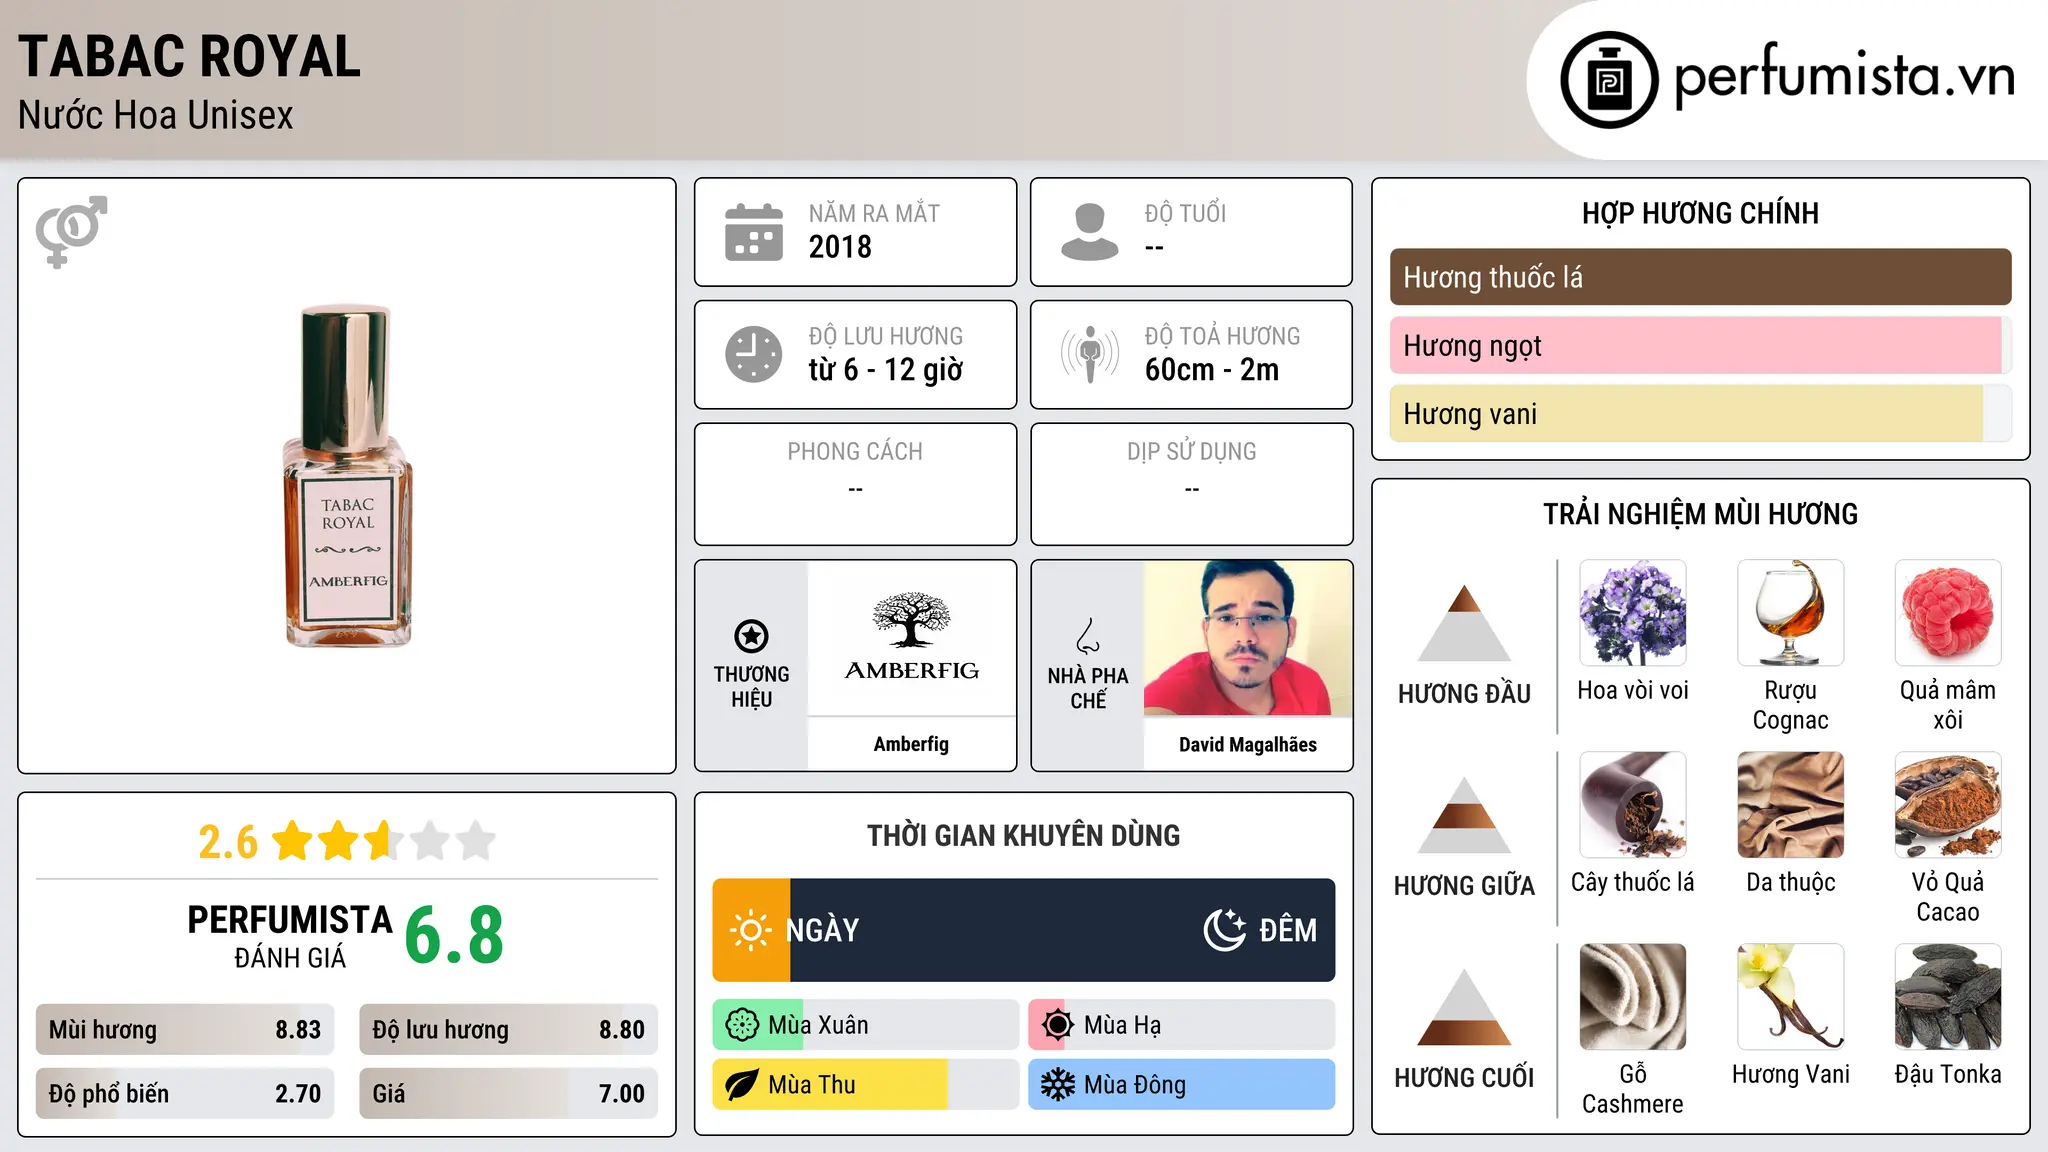This screenshot has width=2048, height=1152.
Task: Open the Hương Vani note image
Action: click(x=1791, y=997)
